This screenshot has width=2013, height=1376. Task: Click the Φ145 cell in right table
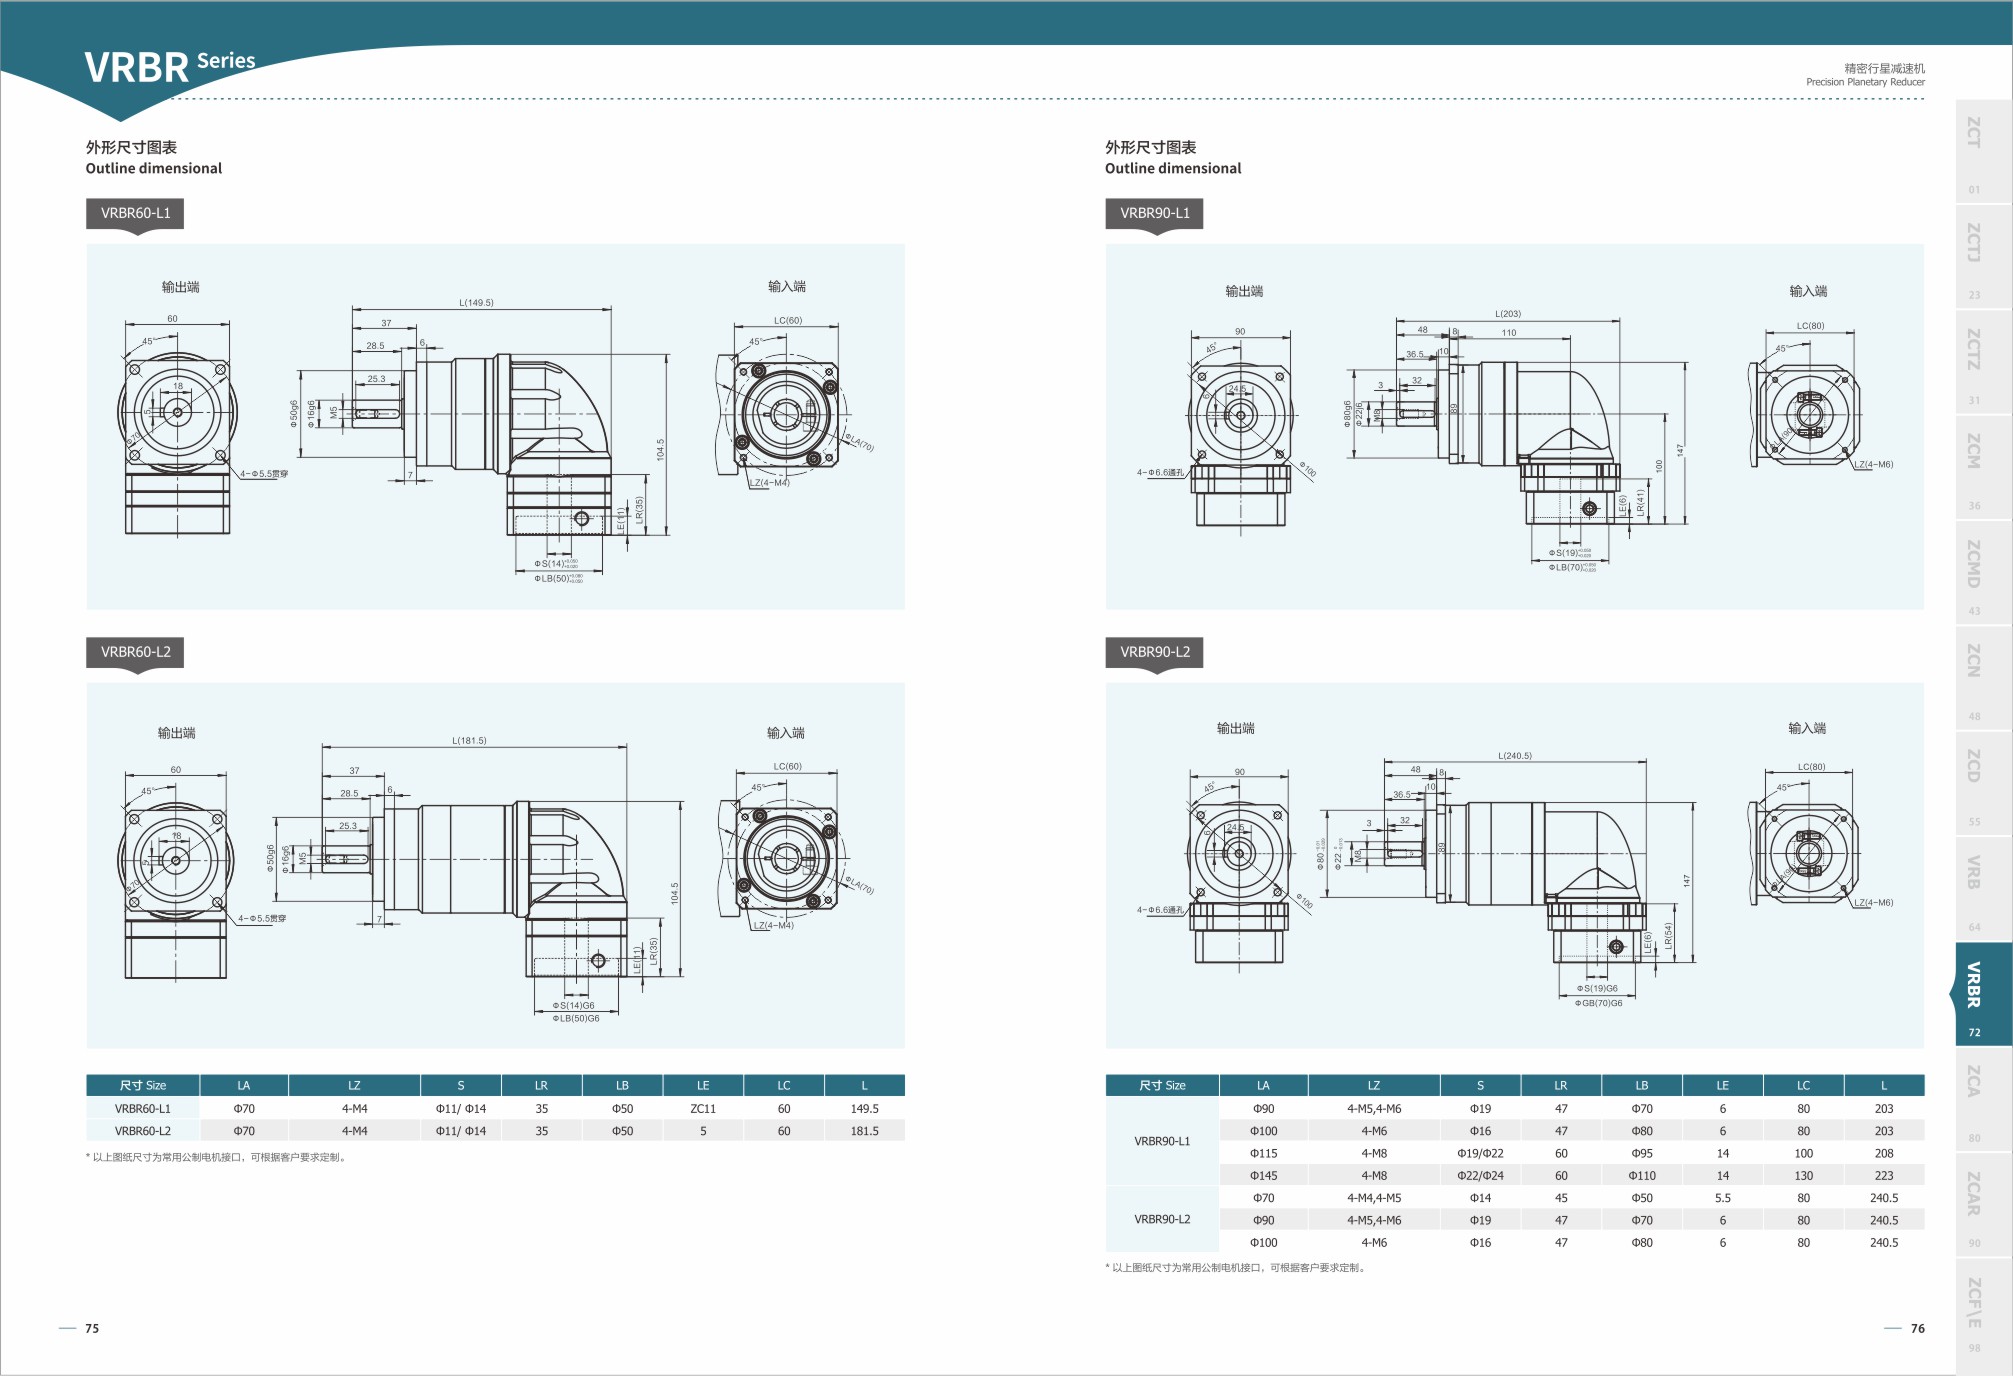click(1263, 1176)
